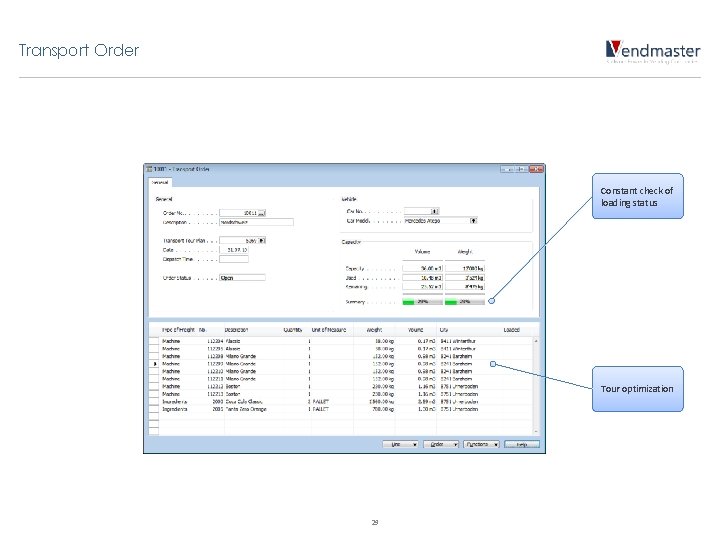Viewport: 720px width, 540px height.
Task: Click the Remaining Volume value field
Action: pos(422,287)
